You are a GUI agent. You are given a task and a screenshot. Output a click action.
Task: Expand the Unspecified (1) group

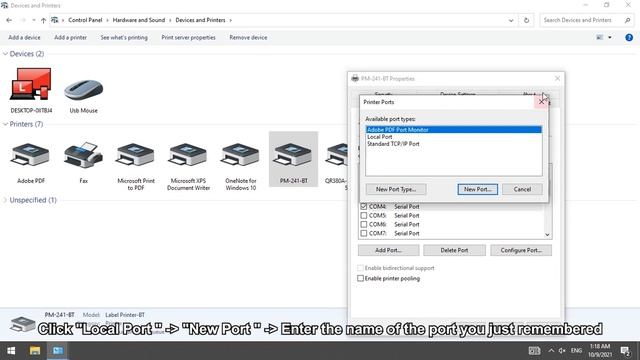[5, 200]
